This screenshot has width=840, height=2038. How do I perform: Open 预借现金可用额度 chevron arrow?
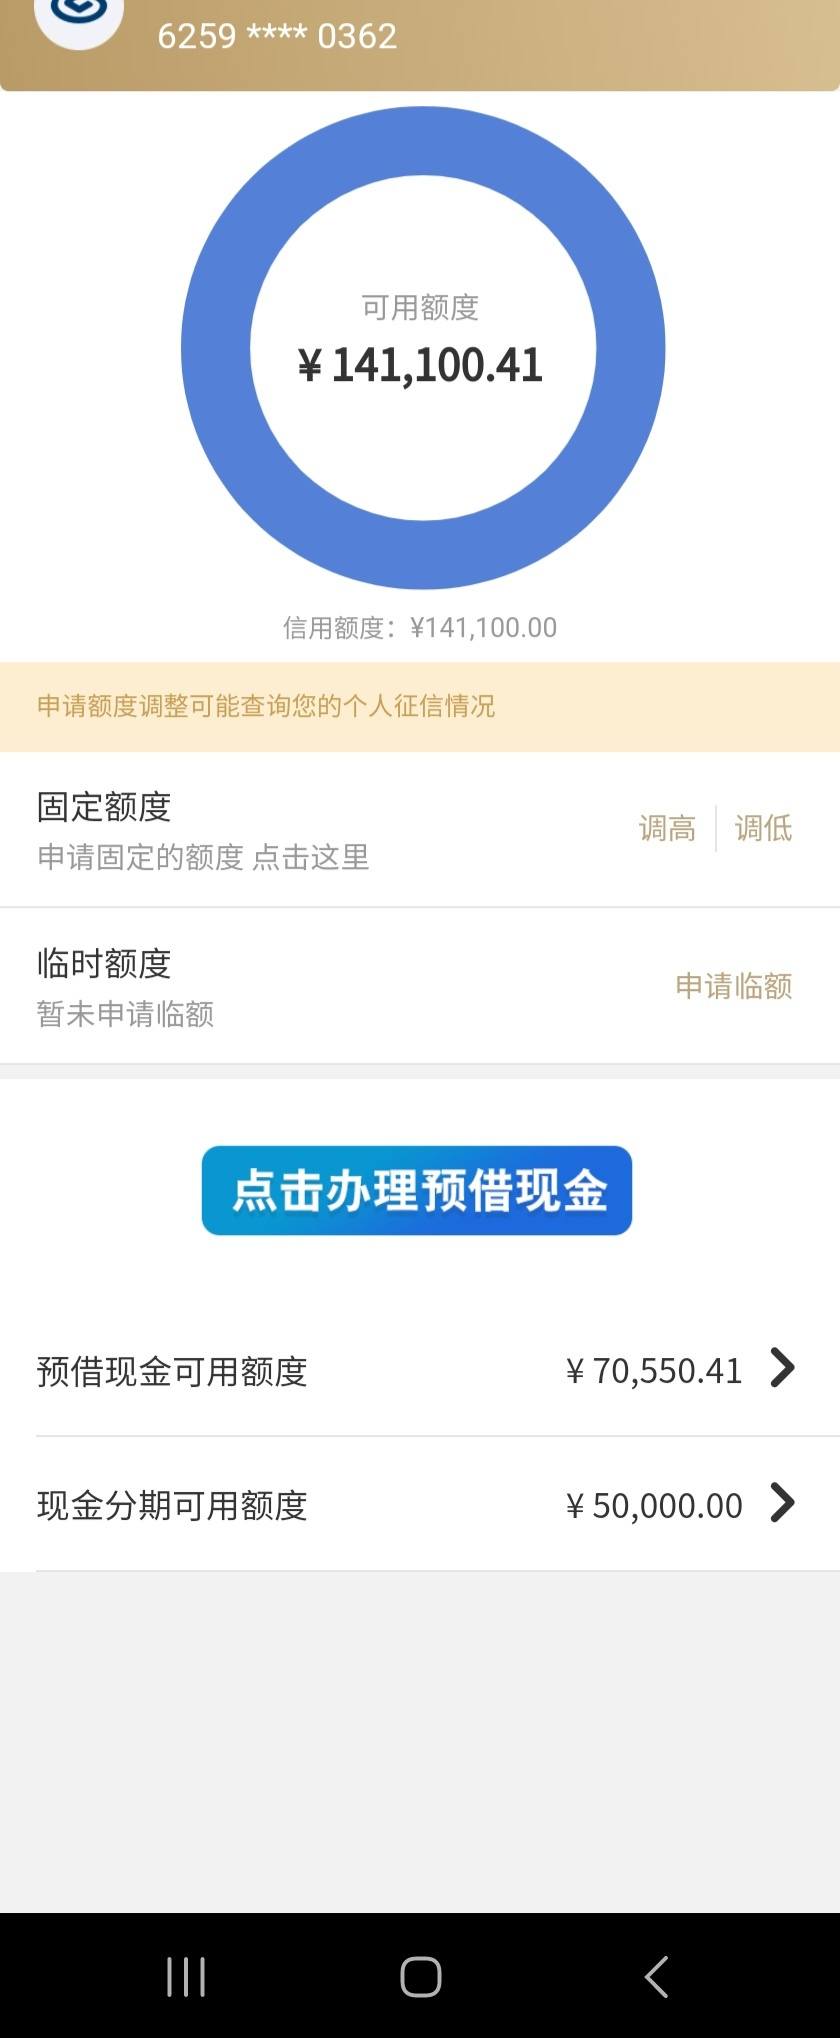(x=783, y=1368)
